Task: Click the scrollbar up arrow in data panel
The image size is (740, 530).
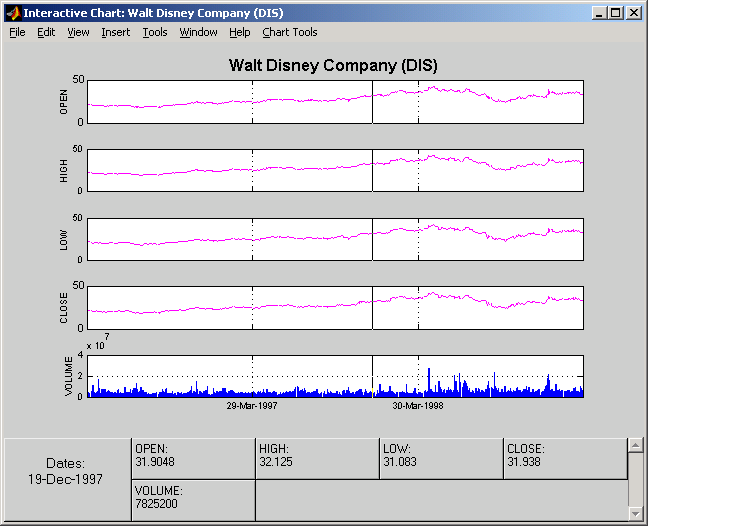Action: [636, 445]
